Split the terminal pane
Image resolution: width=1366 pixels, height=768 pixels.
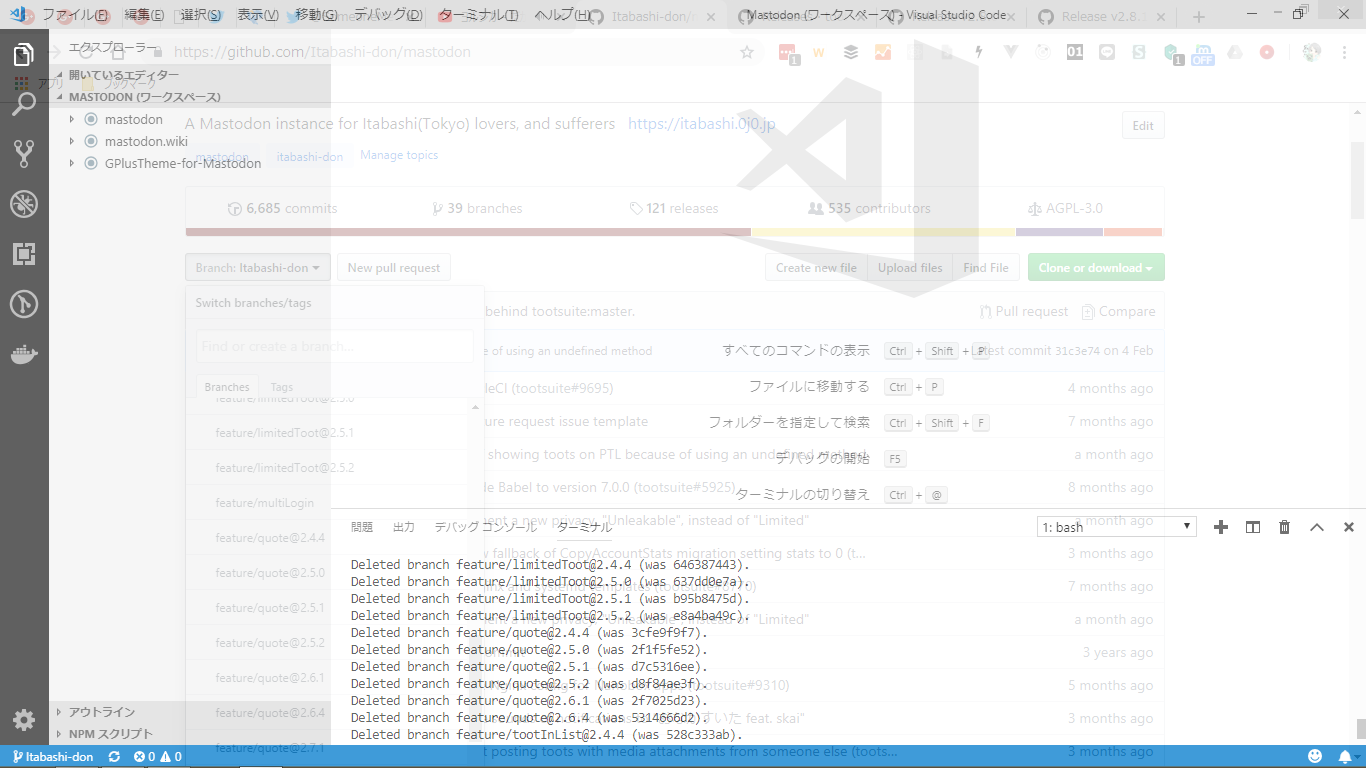(1252, 527)
